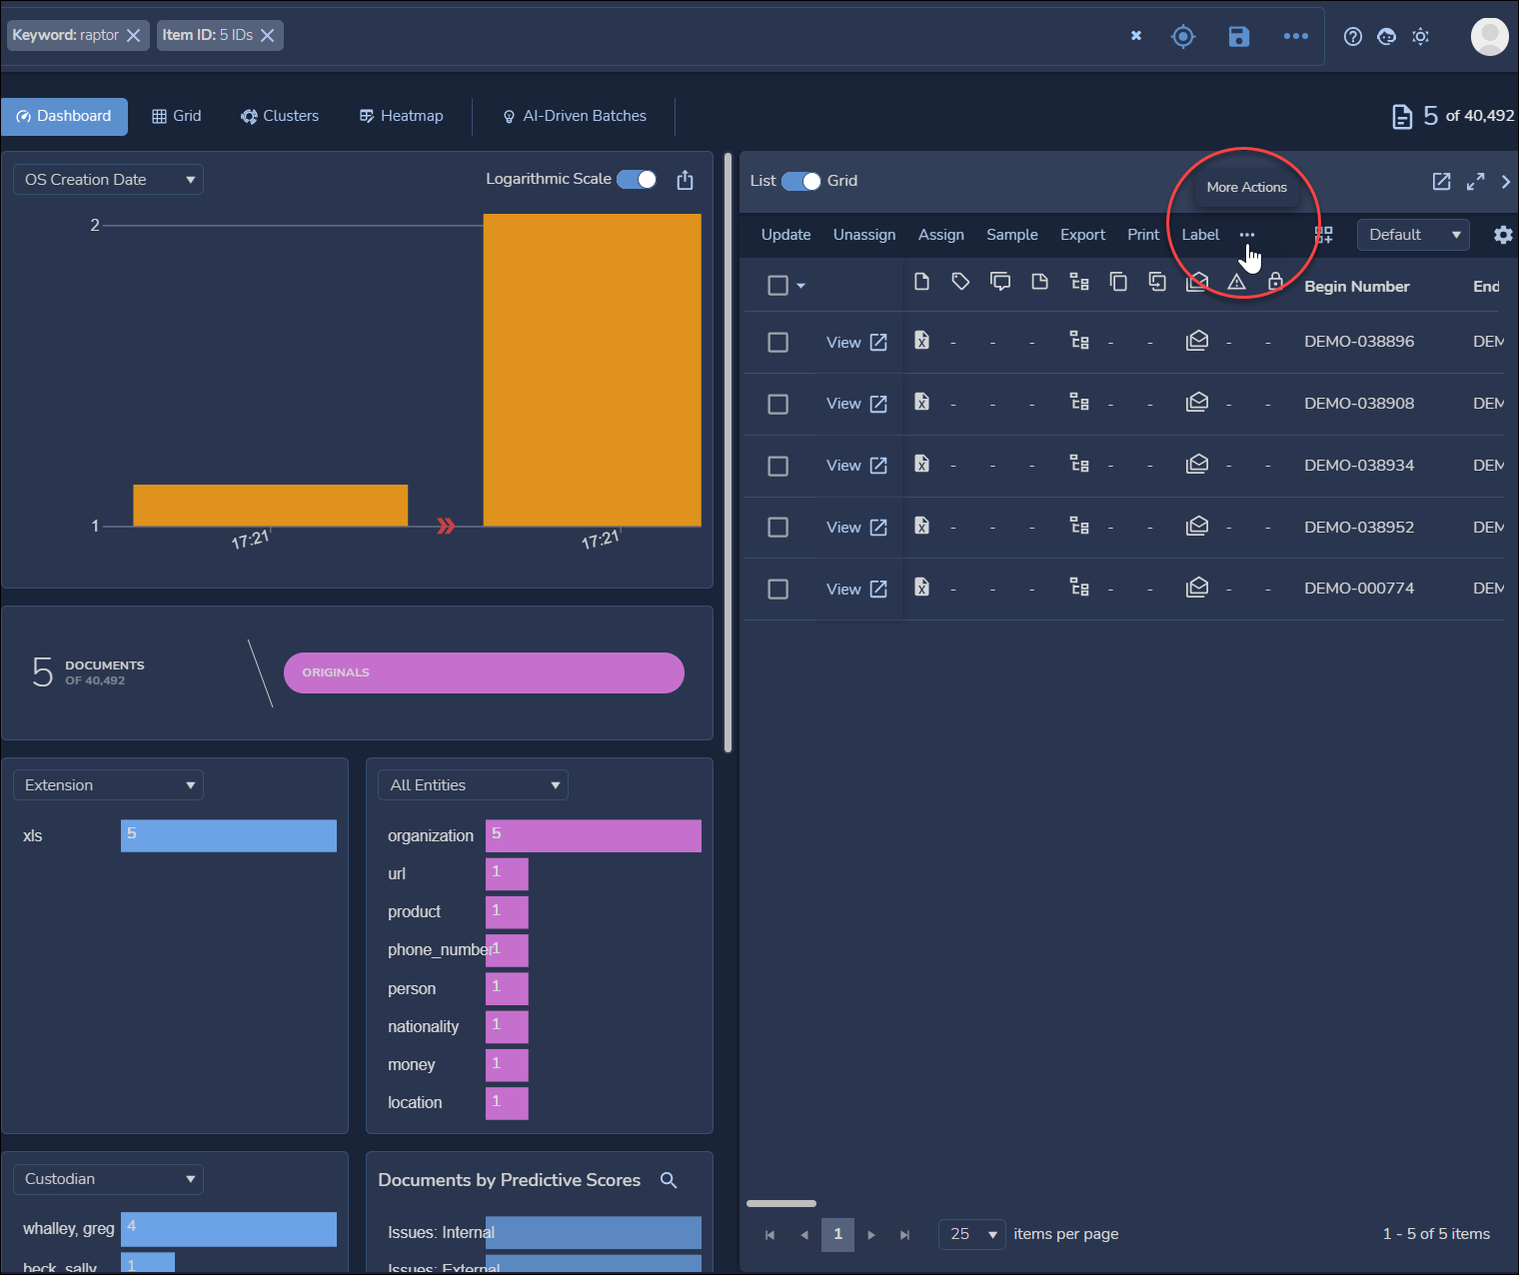Expand the All Entities dropdown
The image size is (1519, 1275).
pos(473,785)
